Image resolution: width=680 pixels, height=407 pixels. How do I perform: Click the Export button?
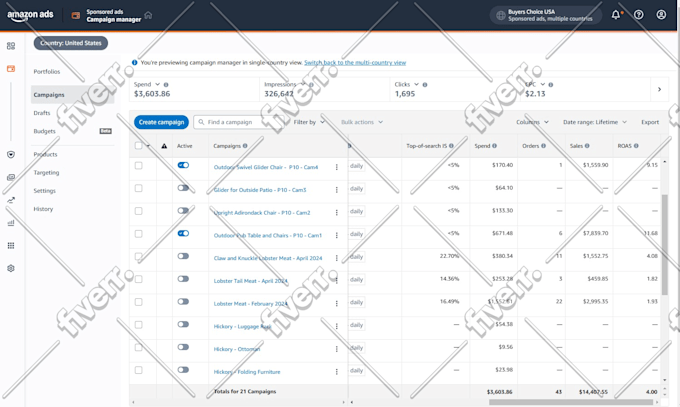[x=650, y=122]
